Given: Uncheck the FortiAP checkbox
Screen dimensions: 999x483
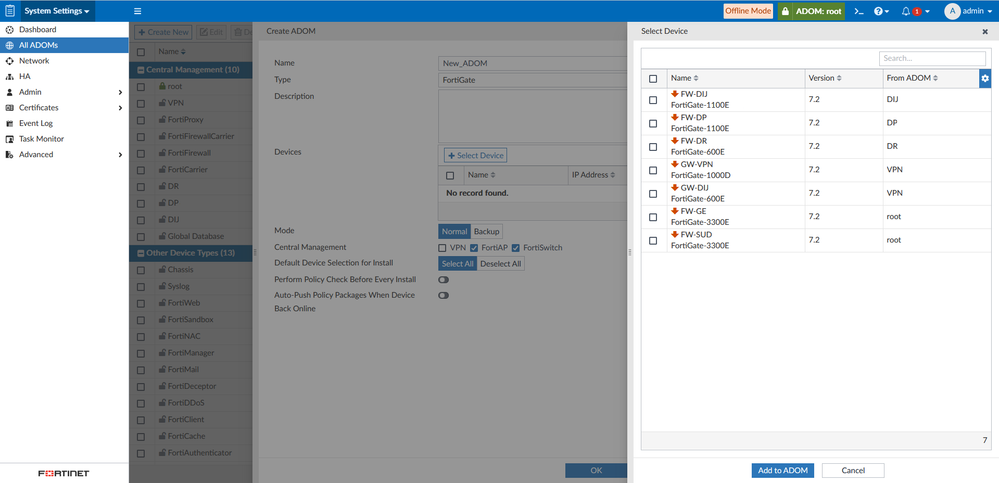Looking at the screenshot, I should [473, 247].
